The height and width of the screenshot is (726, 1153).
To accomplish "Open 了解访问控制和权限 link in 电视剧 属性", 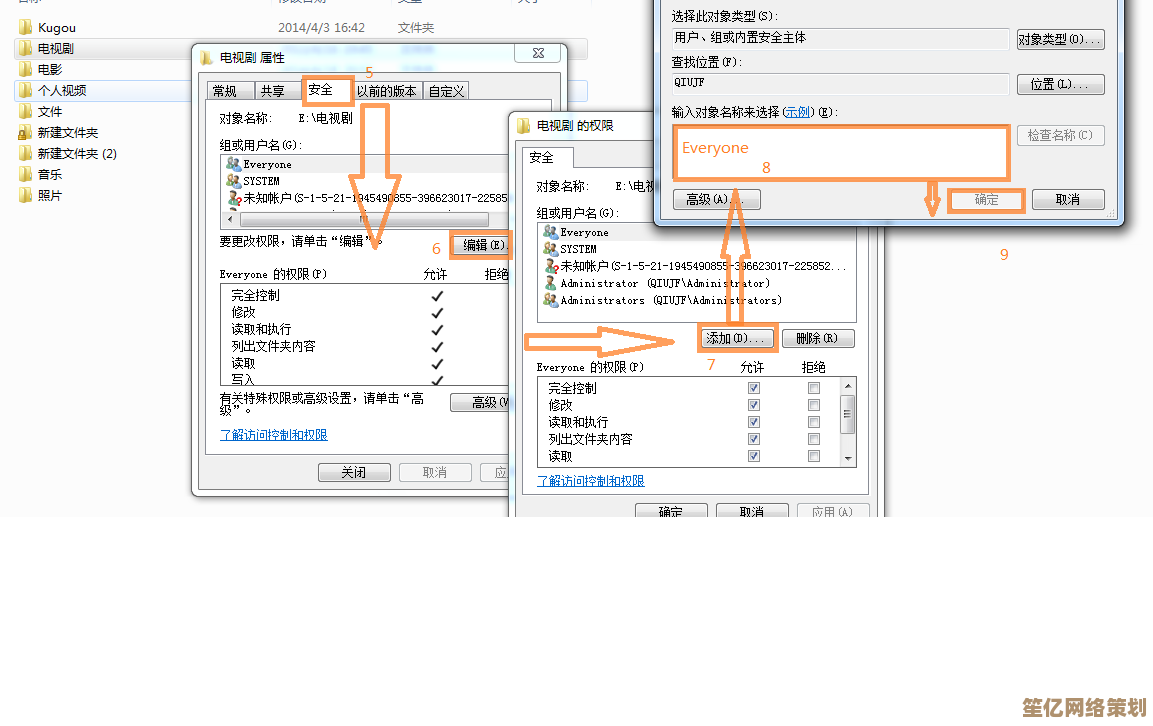I will point(274,435).
